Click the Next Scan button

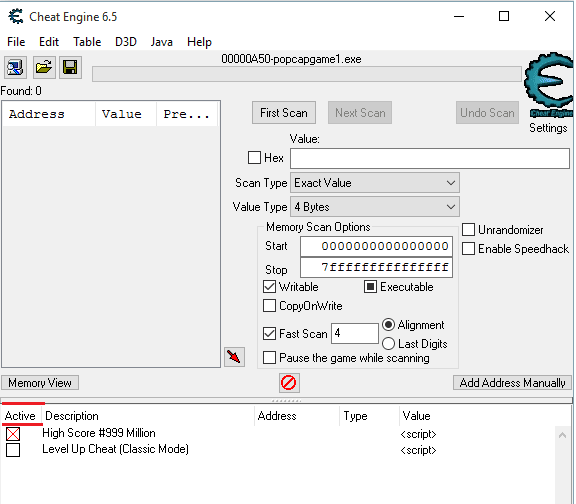[360, 113]
